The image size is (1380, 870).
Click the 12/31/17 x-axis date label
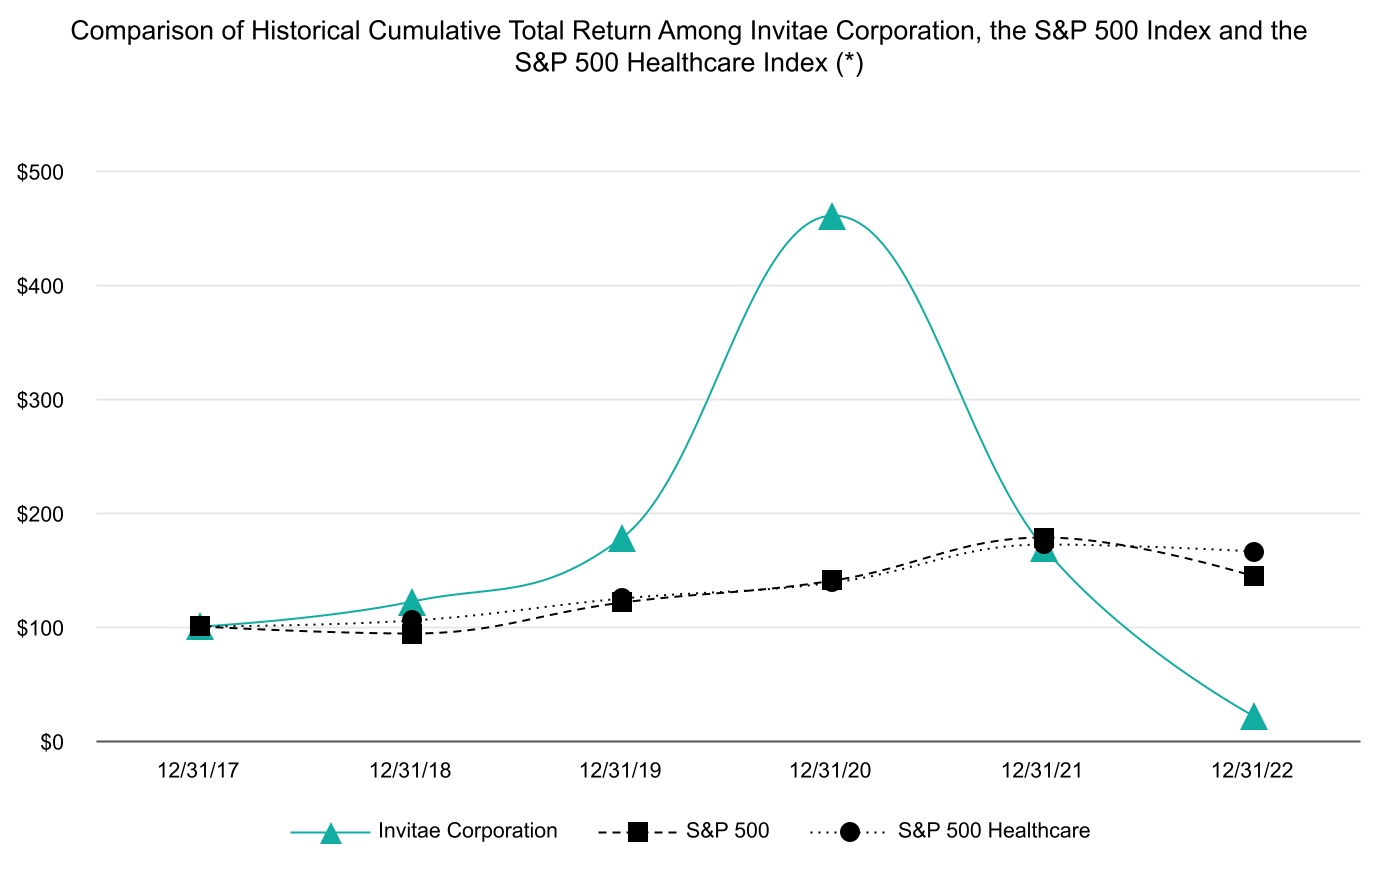pyautogui.click(x=199, y=770)
